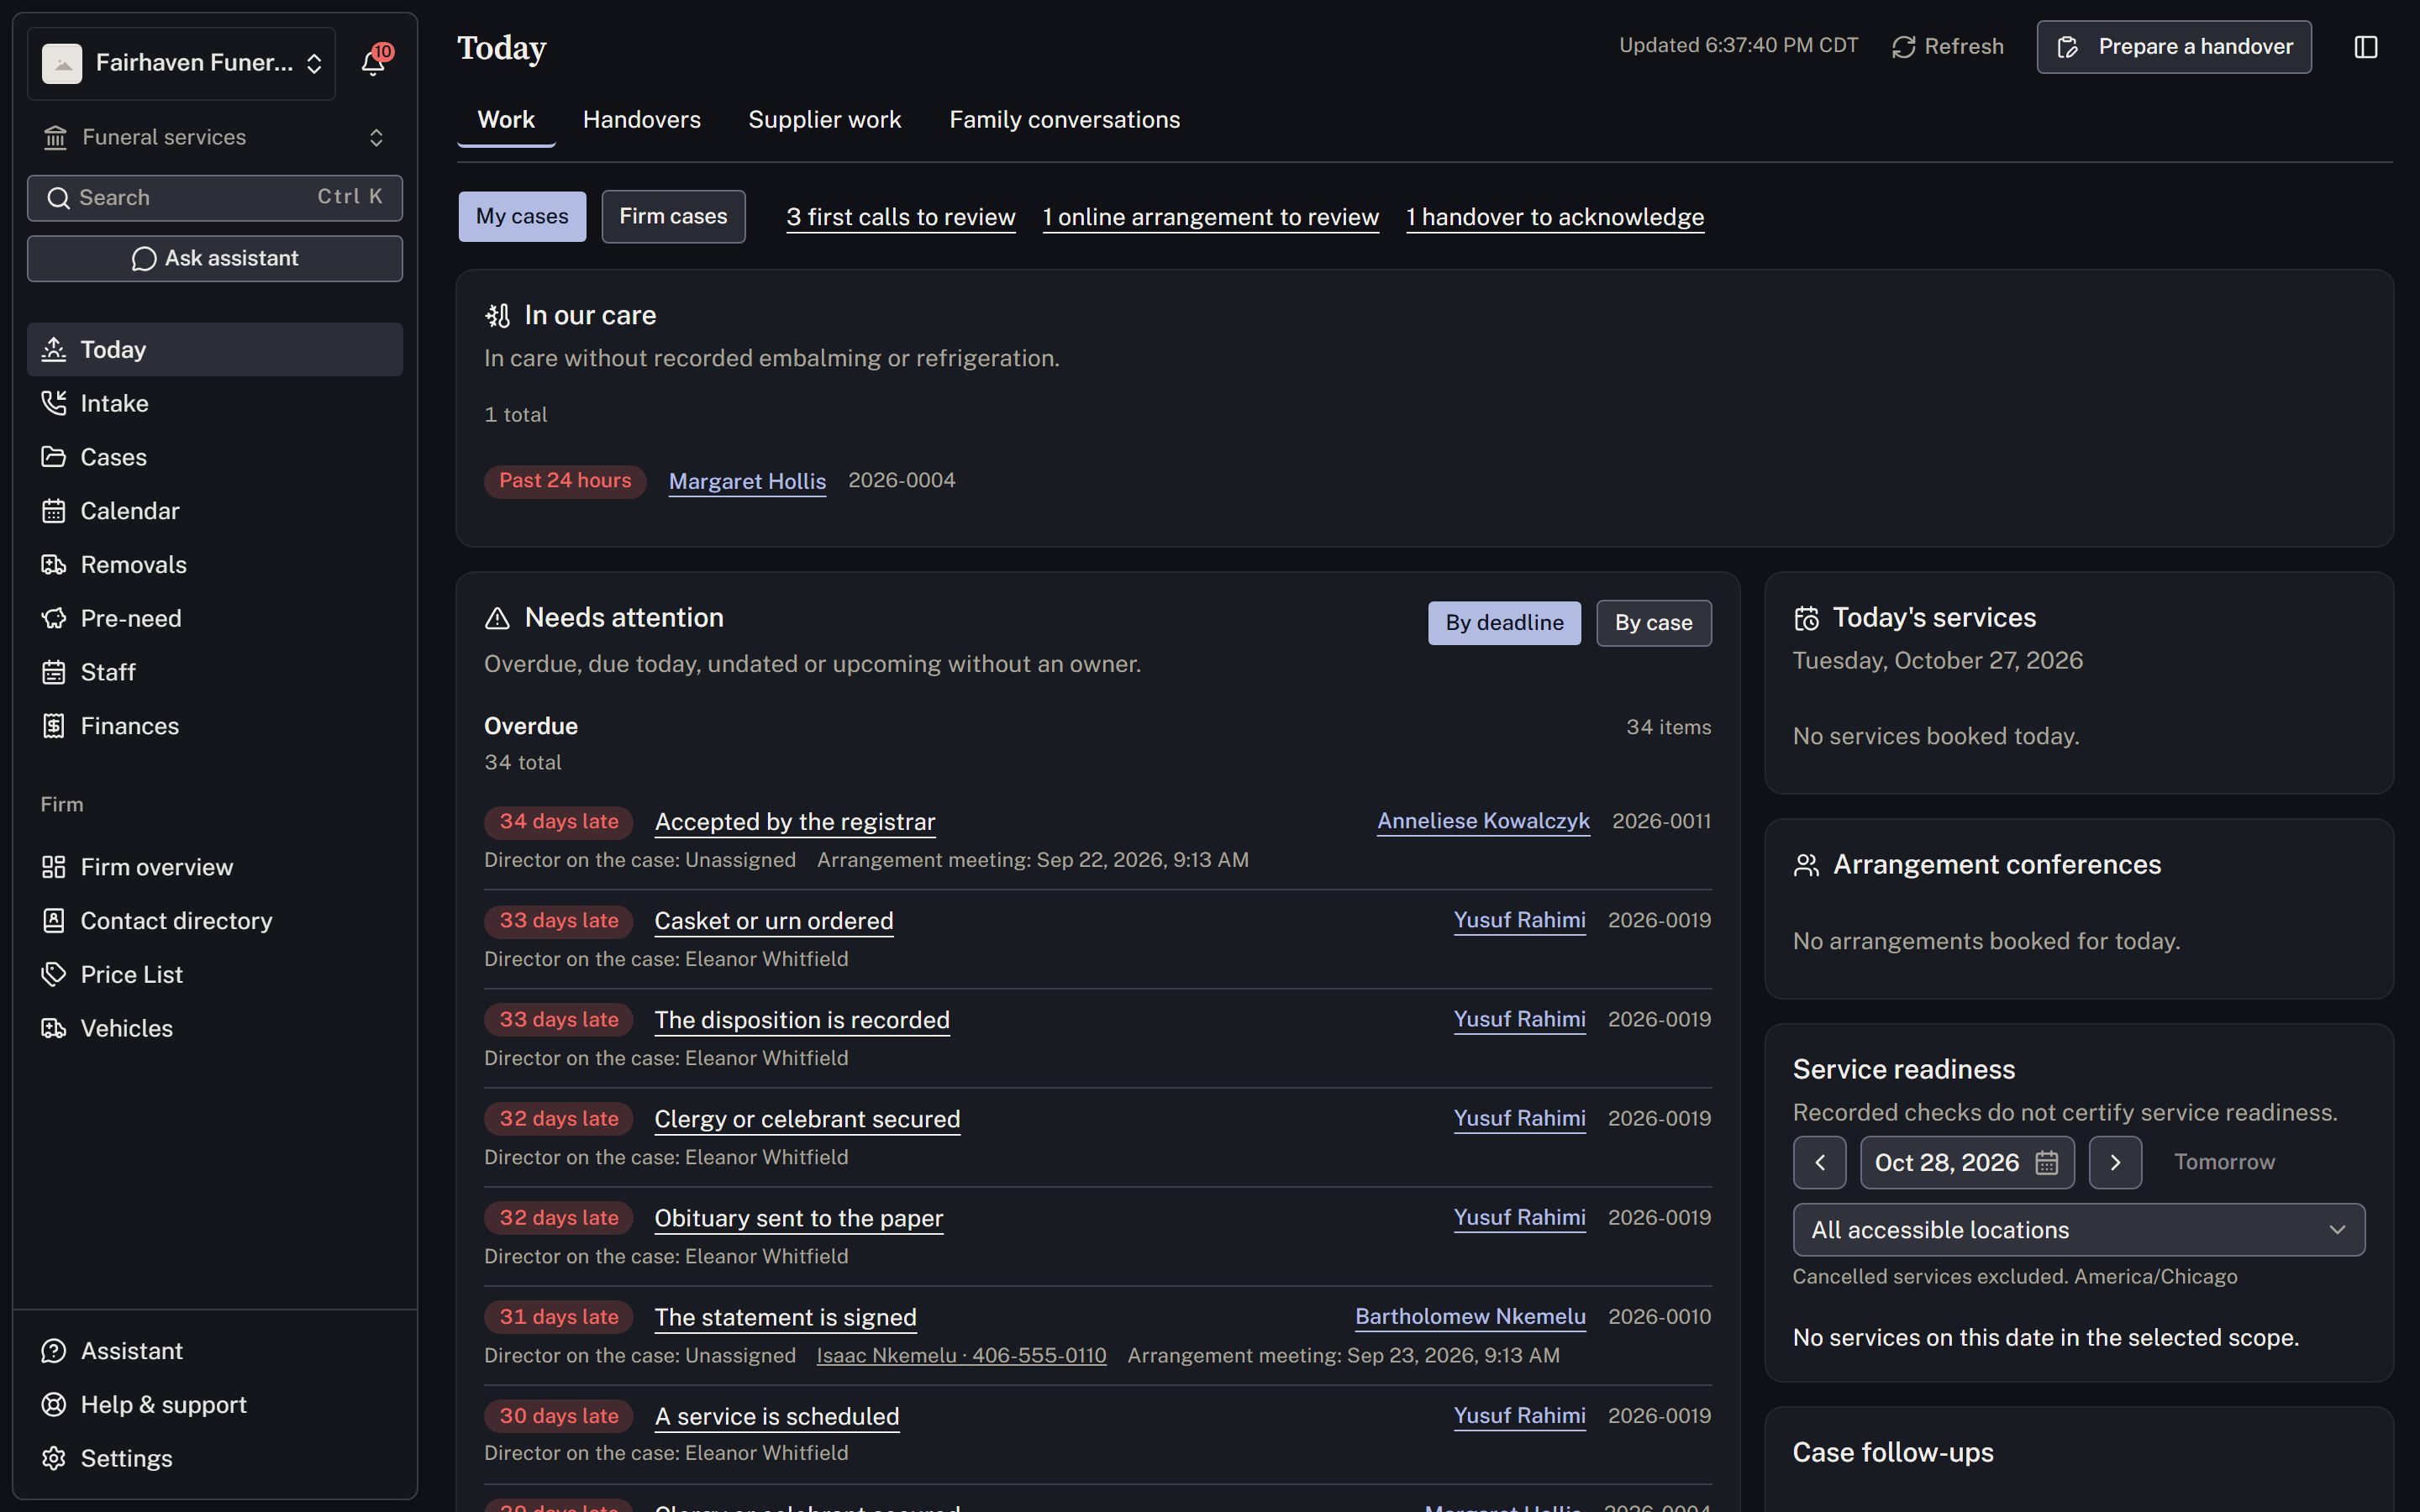The width and height of the screenshot is (2420, 1512).
Task: Click case number 2026-0010
Action: point(1659,1316)
